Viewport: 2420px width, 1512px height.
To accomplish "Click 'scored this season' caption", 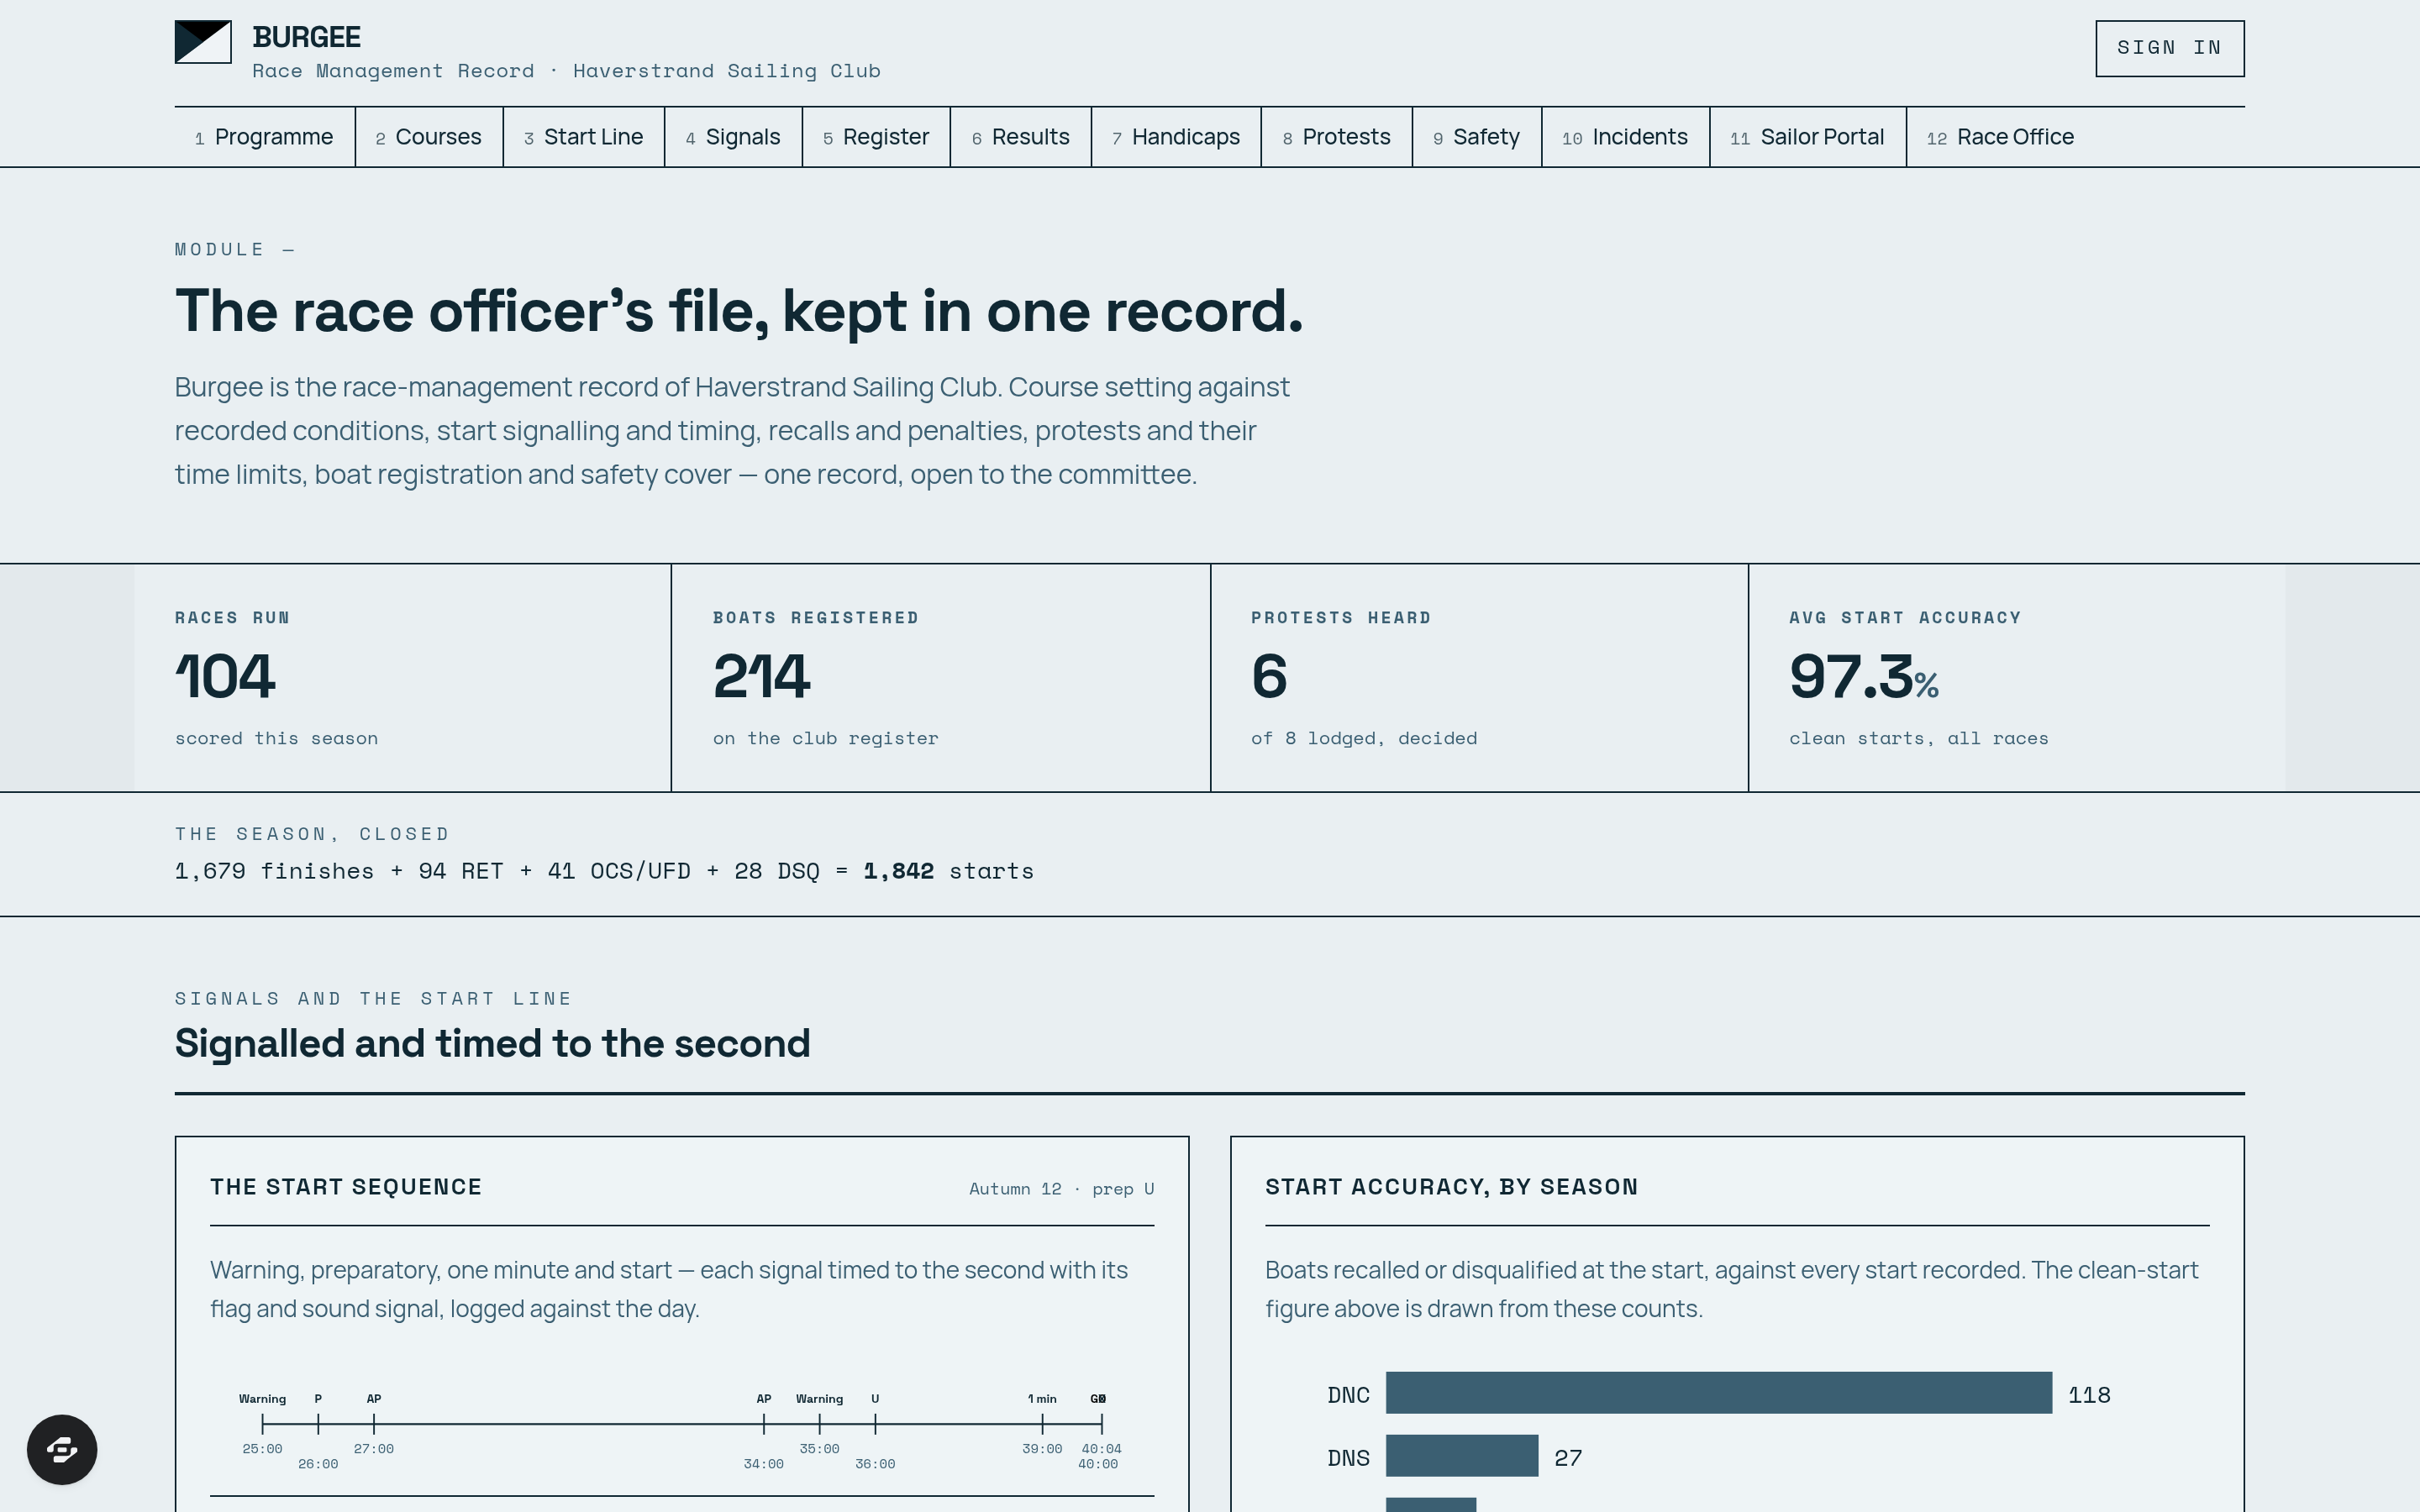I will point(277,738).
